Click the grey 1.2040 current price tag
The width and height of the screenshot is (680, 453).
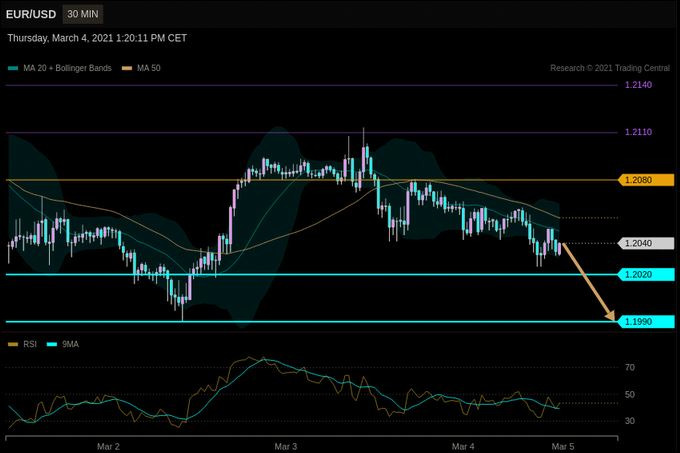pyautogui.click(x=646, y=243)
